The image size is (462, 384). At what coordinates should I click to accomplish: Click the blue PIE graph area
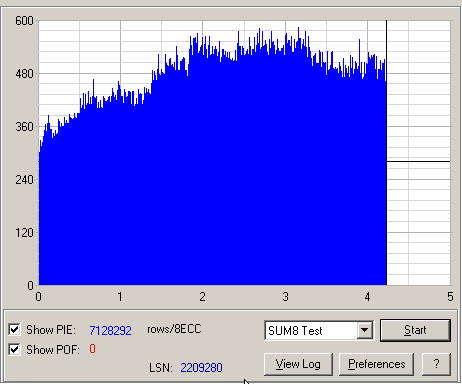coord(213,187)
